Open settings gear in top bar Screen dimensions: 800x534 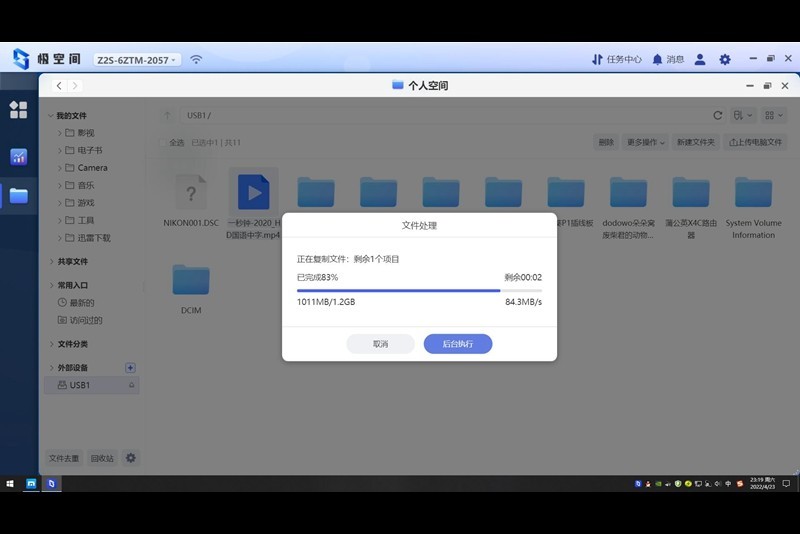pos(725,60)
